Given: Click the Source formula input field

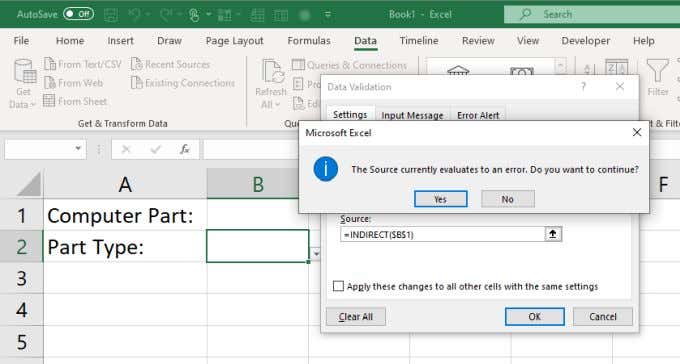Looking at the screenshot, I should click(x=443, y=234).
